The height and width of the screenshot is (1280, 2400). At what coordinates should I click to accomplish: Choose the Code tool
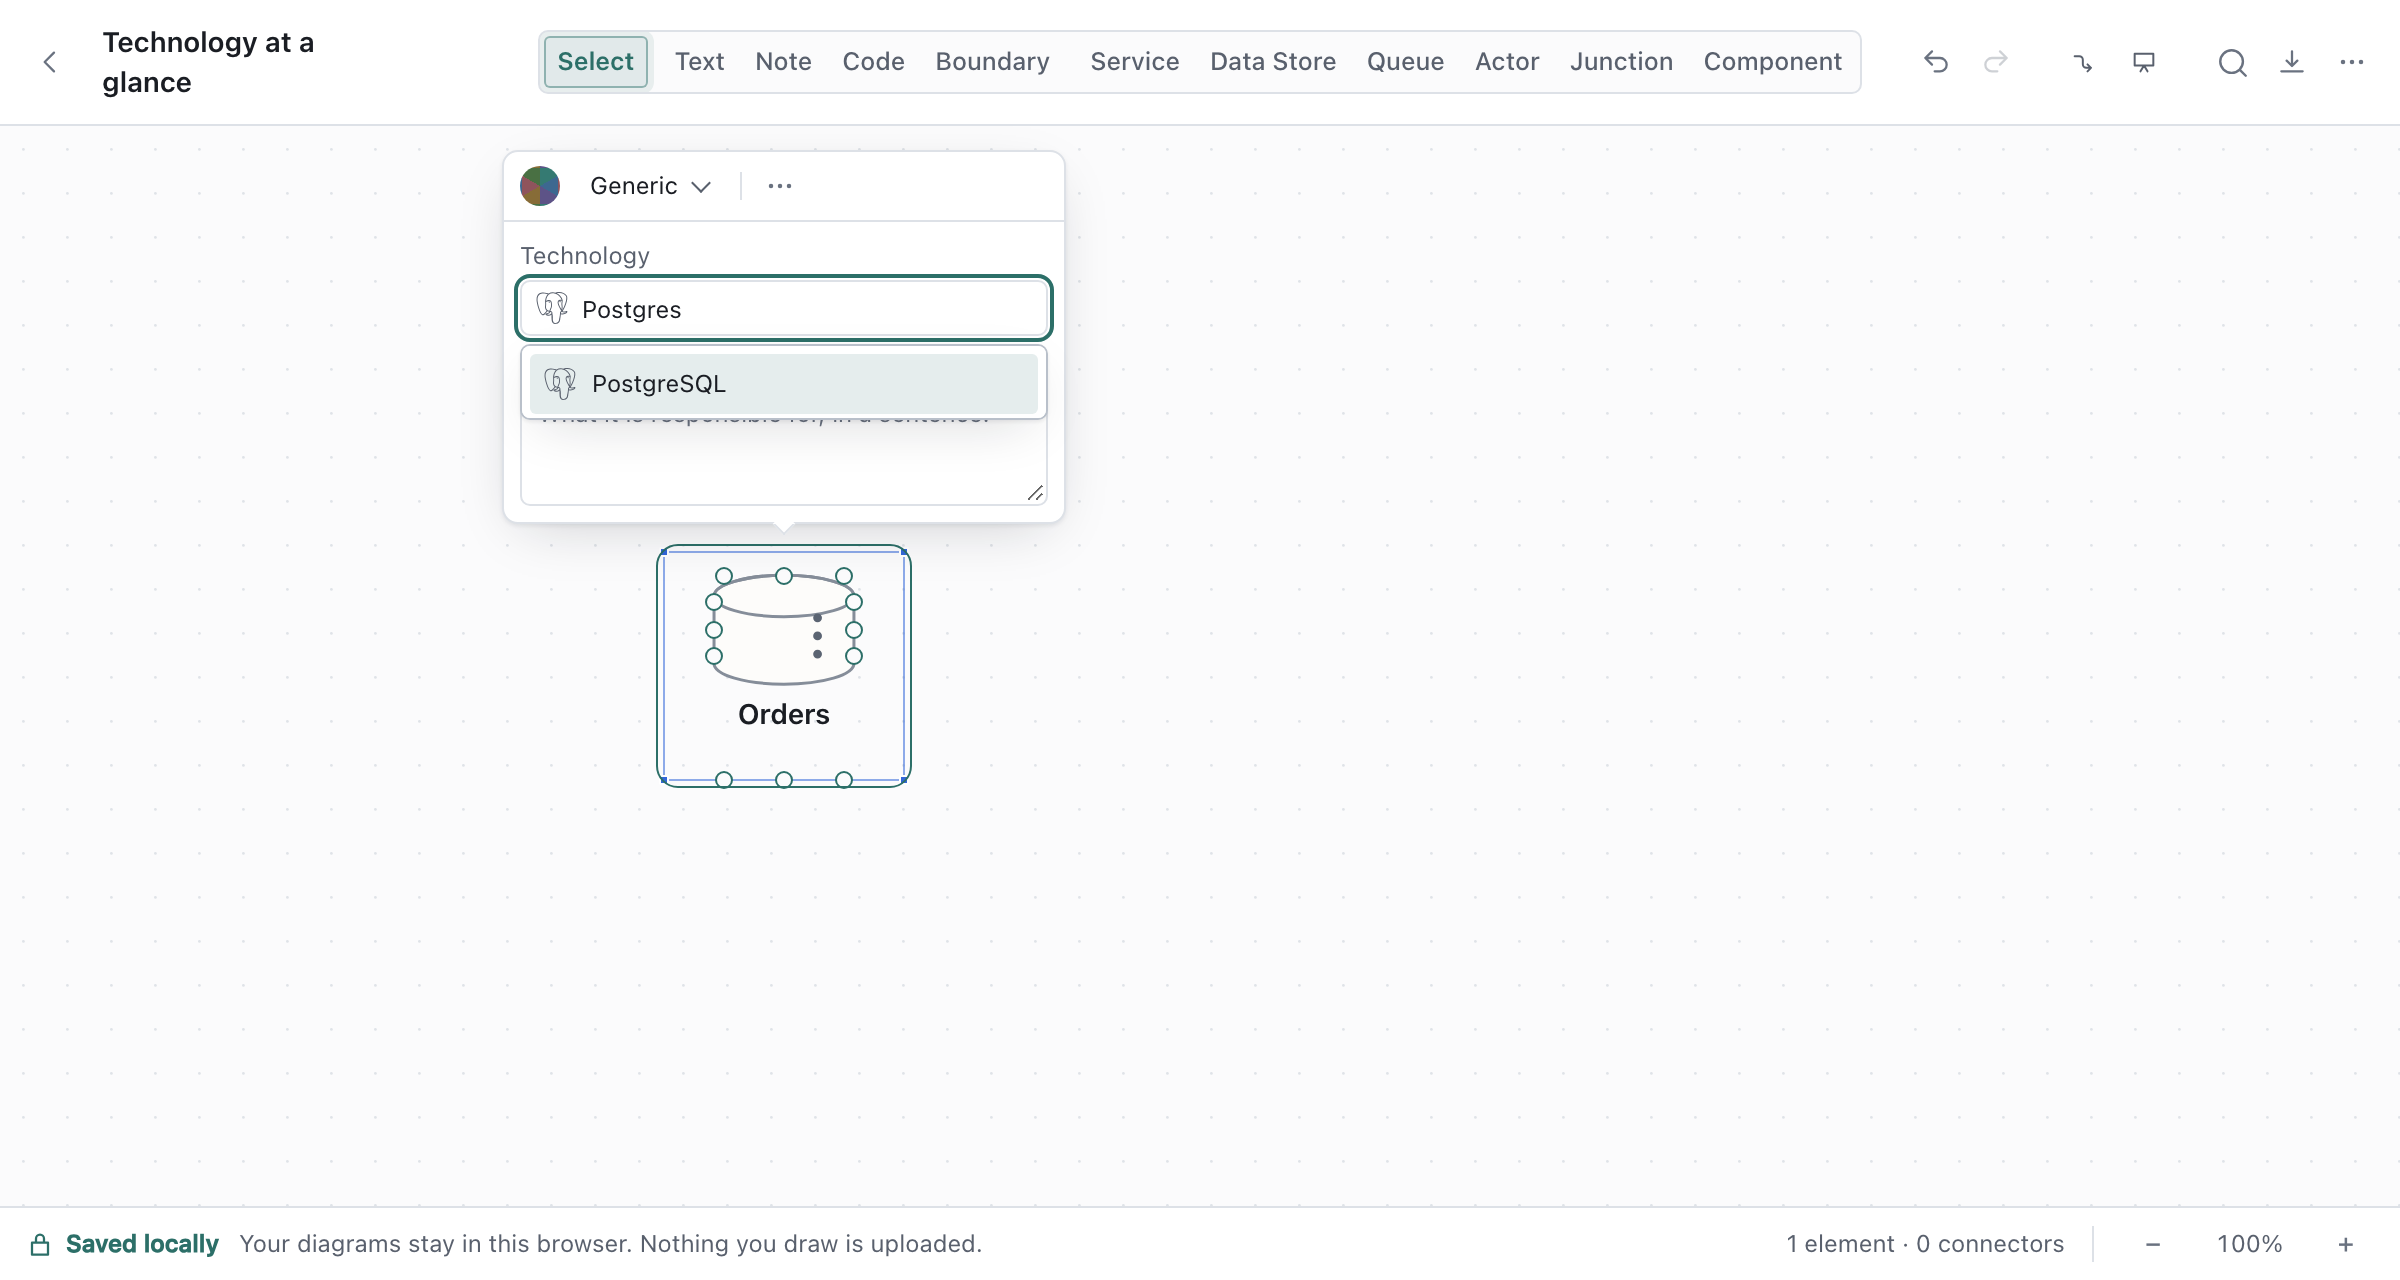coord(873,62)
